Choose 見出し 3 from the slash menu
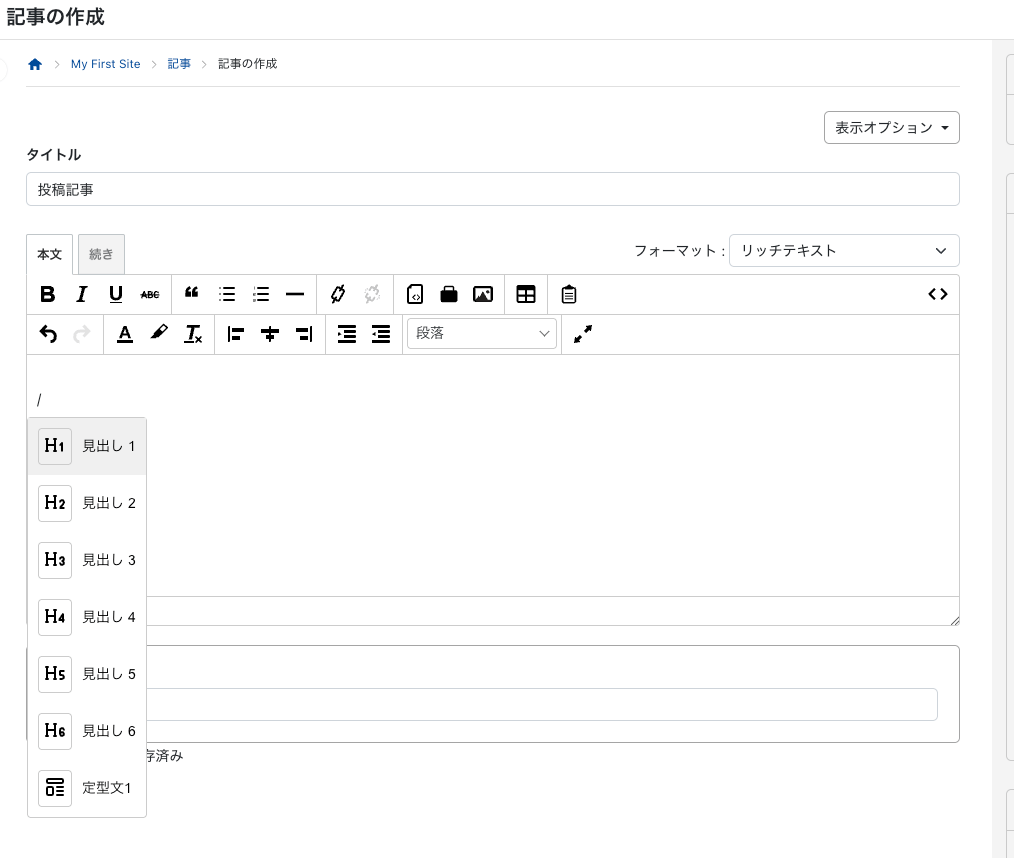The height and width of the screenshot is (858, 1014). (x=87, y=560)
